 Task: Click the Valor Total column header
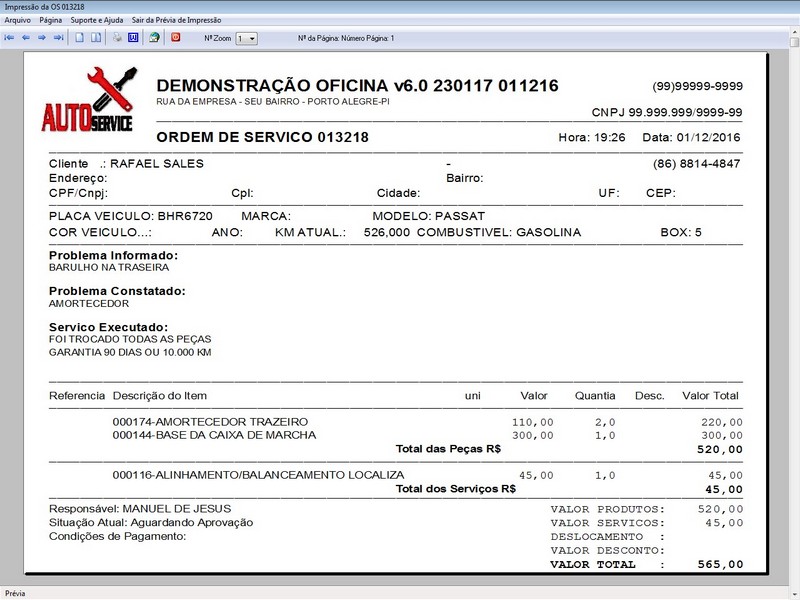(x=710, y=396)
